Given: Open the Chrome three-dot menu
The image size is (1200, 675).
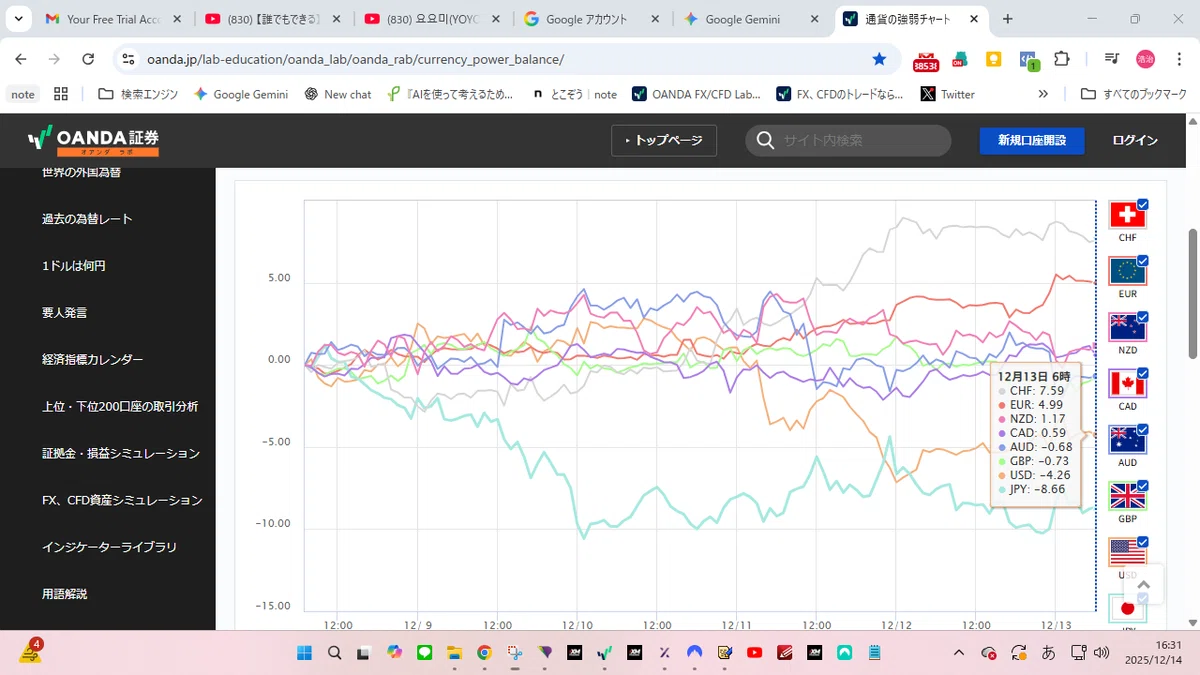Looking at the screenshot, I should point(1178,59).
